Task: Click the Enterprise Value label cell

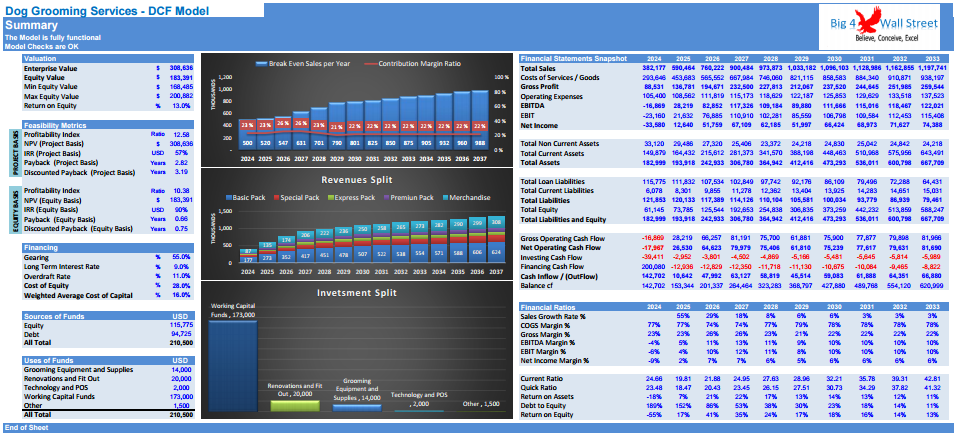Action: click(52, 68)
